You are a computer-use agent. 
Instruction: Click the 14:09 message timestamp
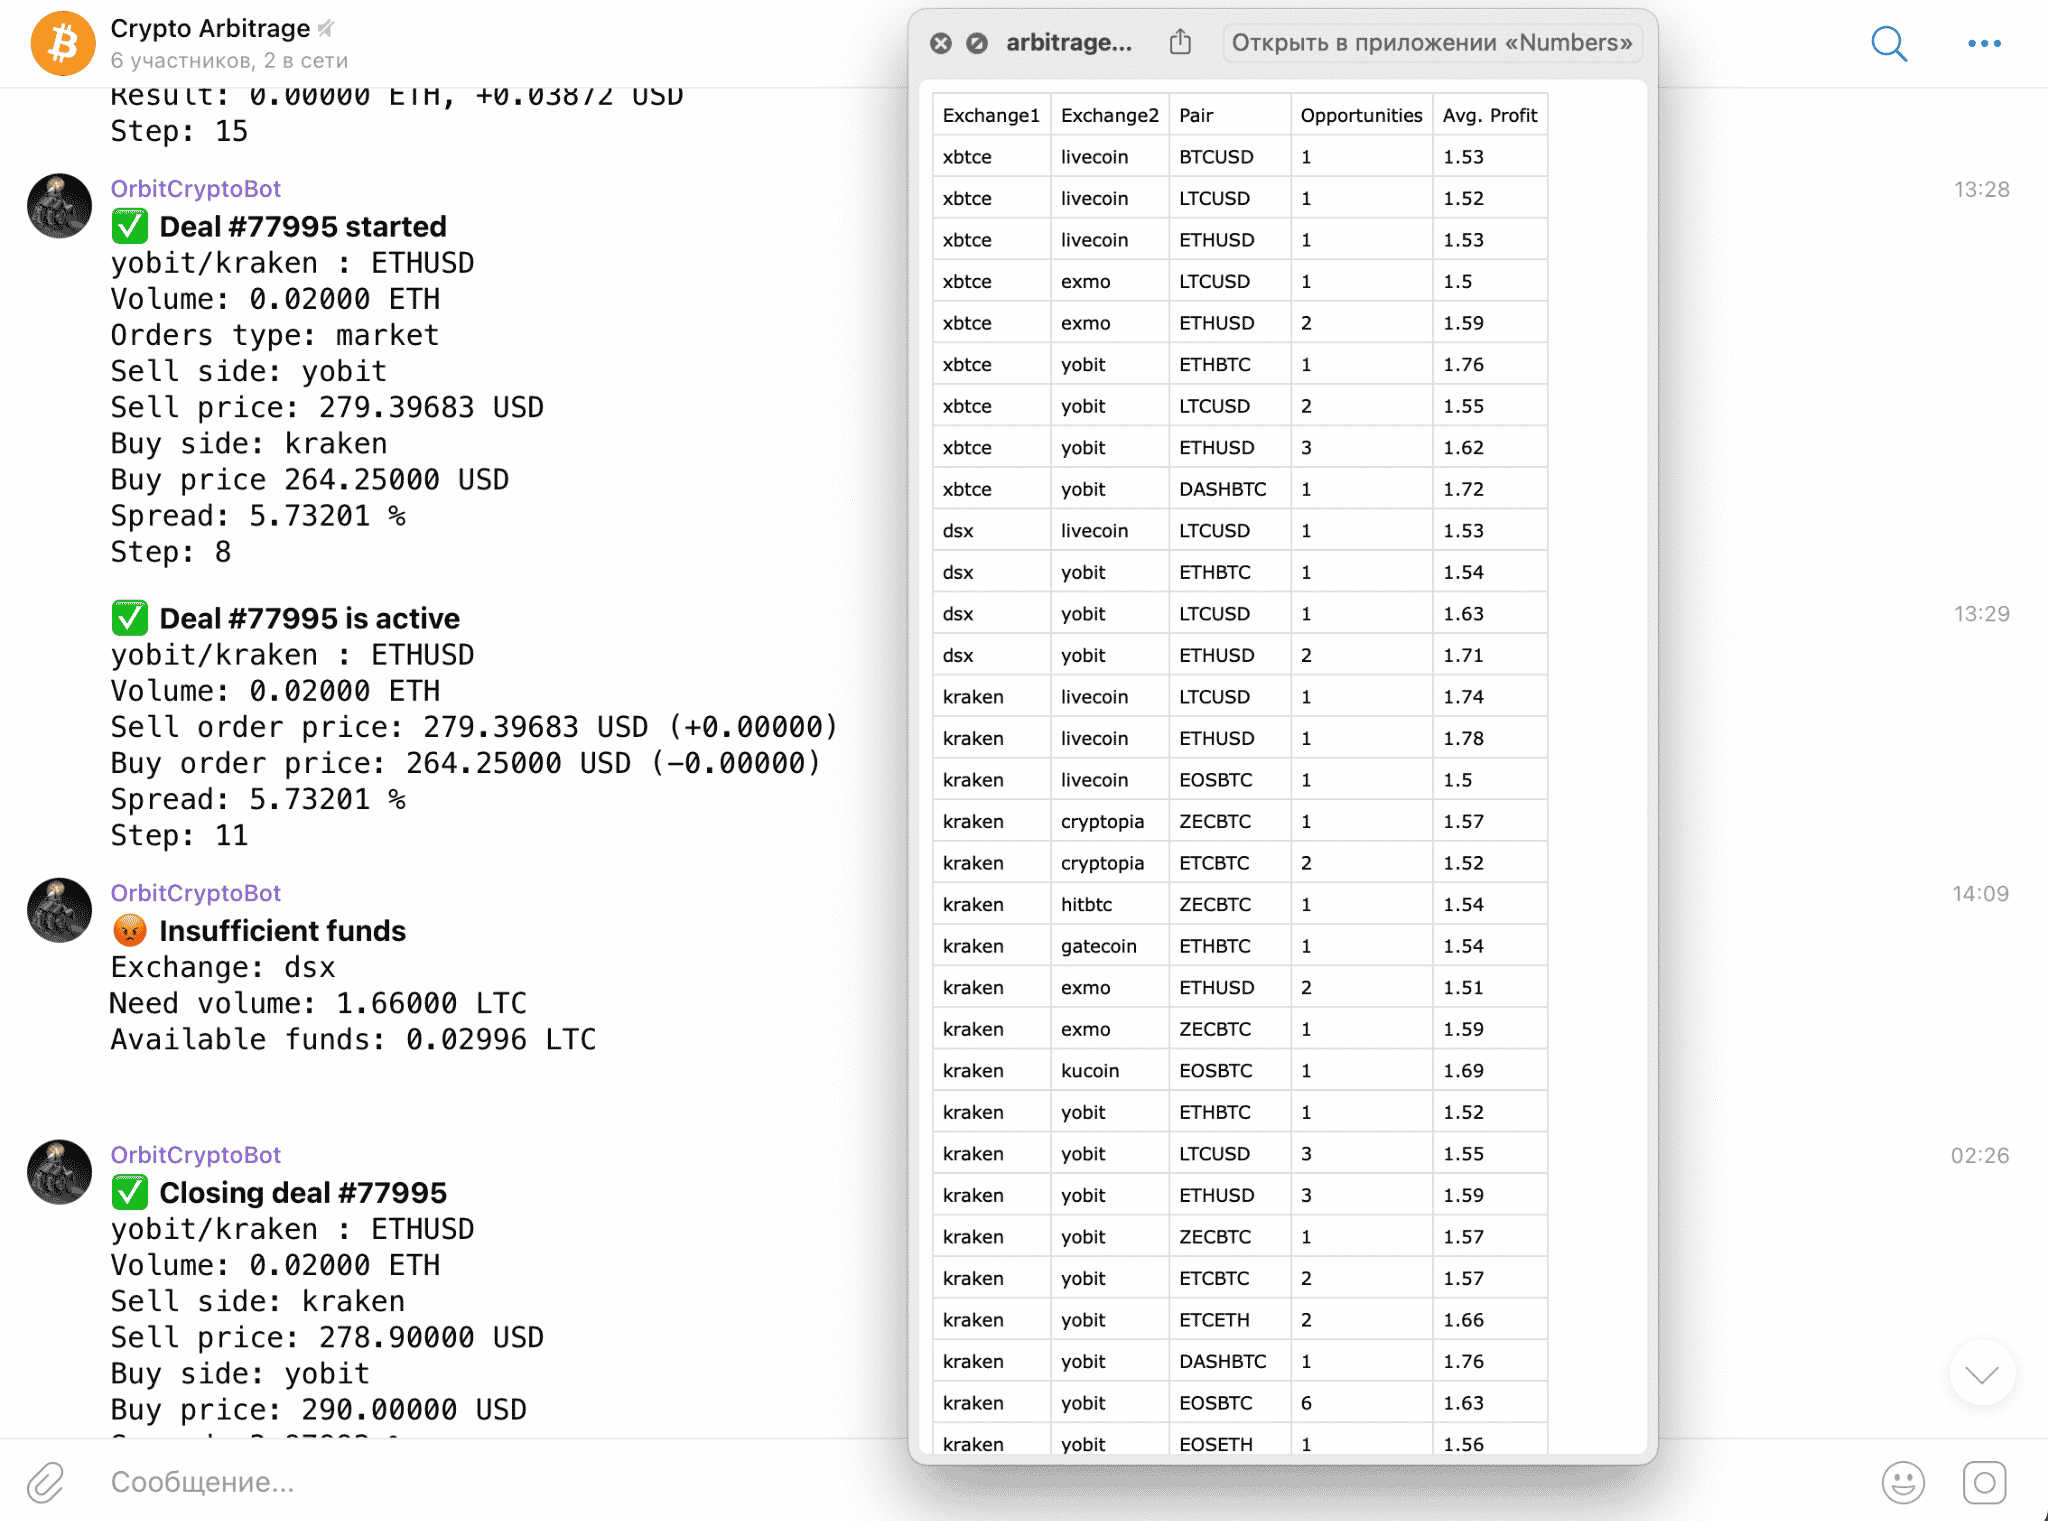click(1981, 894)
